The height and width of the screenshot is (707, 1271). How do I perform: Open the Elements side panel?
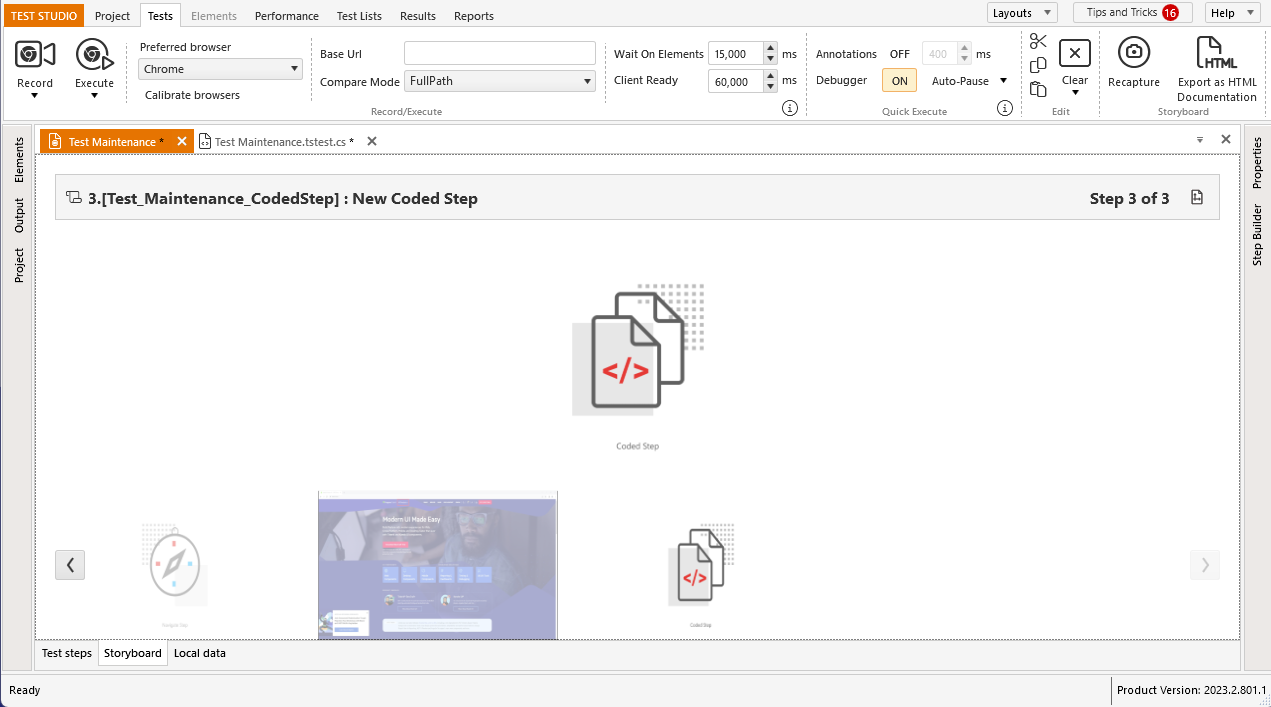pyautogui.click(x=18, y=161)
